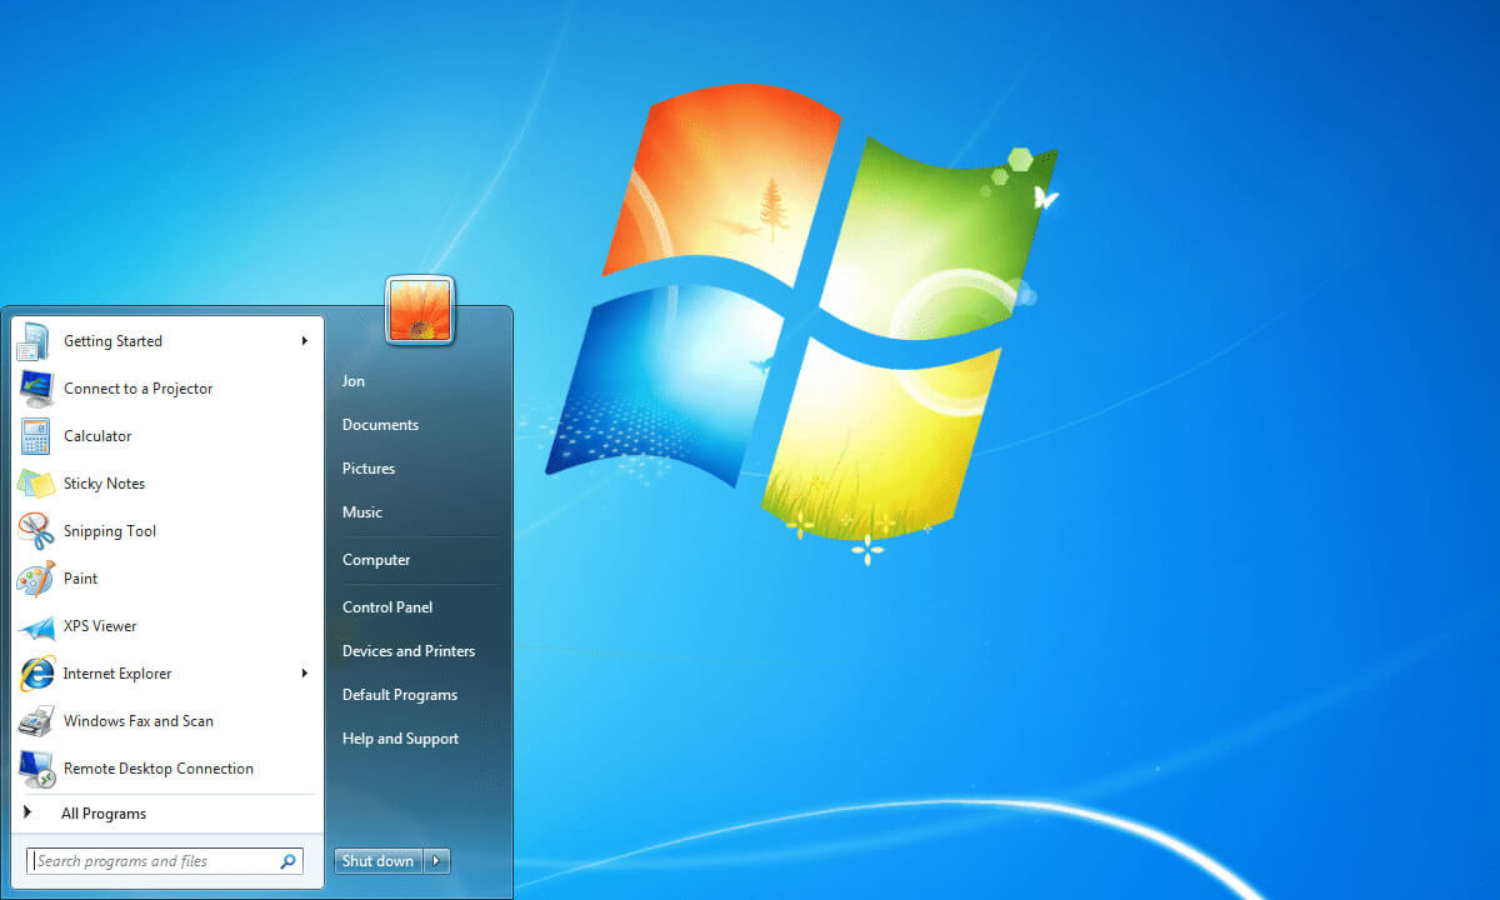Open the Remote Desktop Connection icon
Viewport: 1500px width, 900px height.
tap(36, 769)
